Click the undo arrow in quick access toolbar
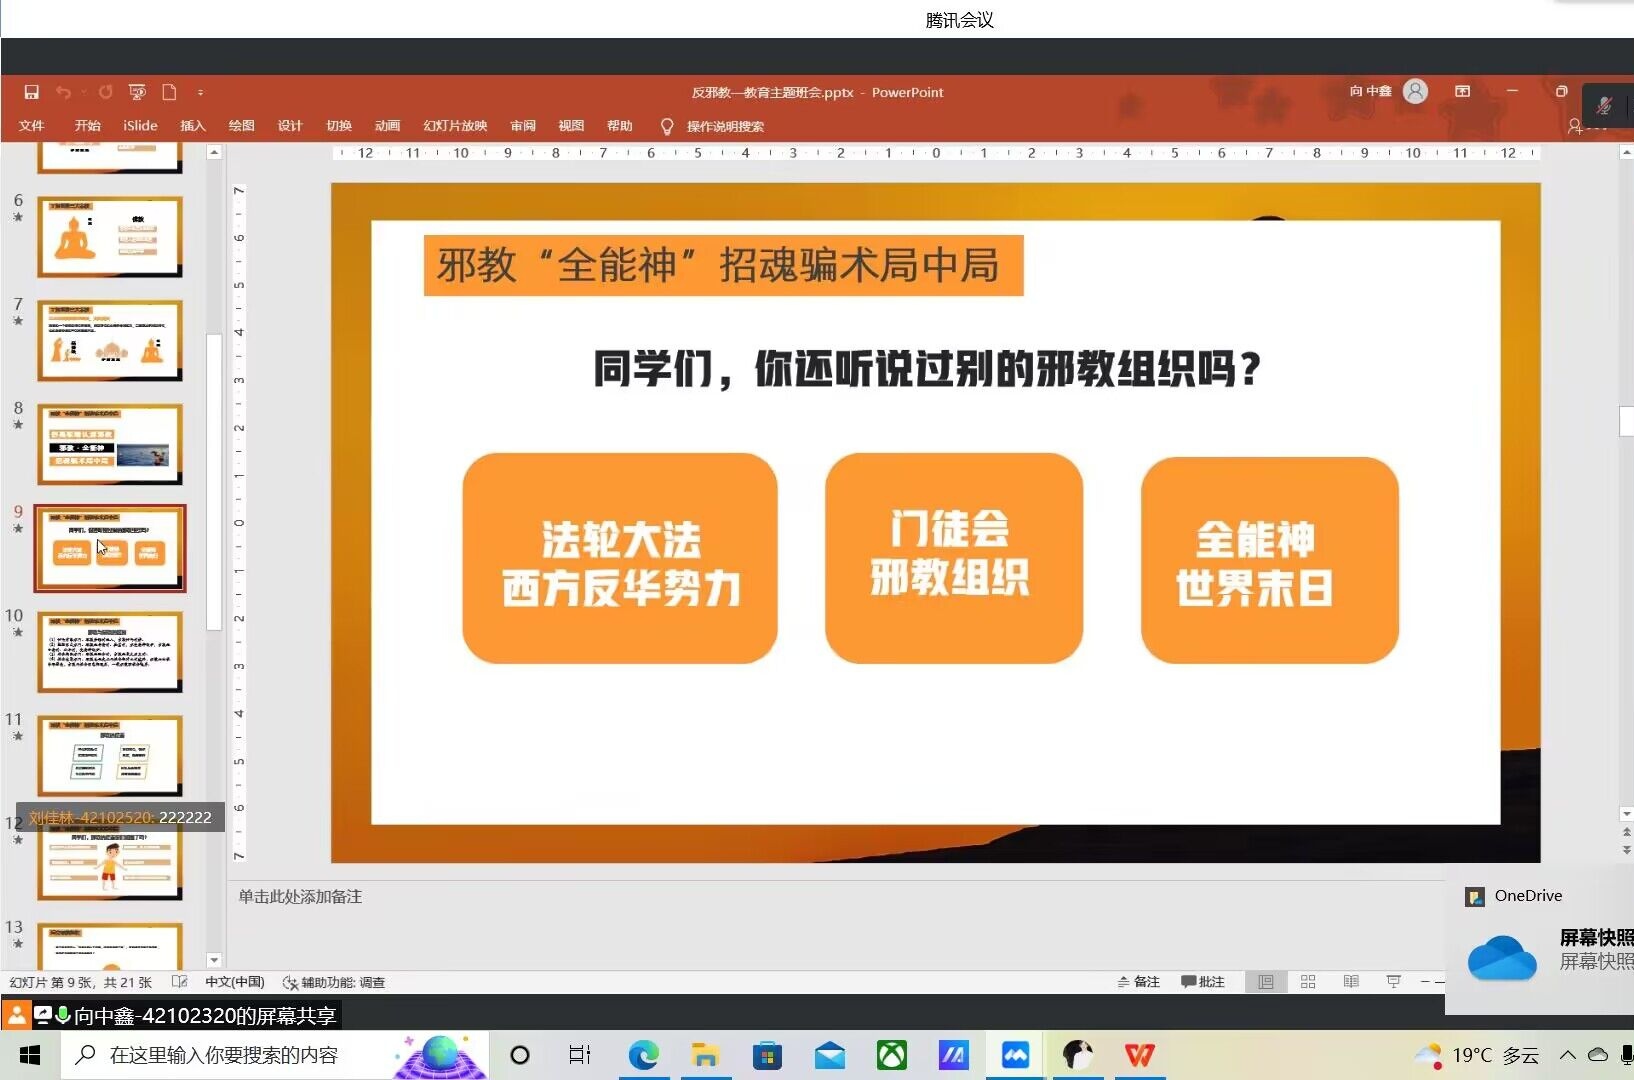Screen dimensions: 1634x1080 tap(63, 92)
